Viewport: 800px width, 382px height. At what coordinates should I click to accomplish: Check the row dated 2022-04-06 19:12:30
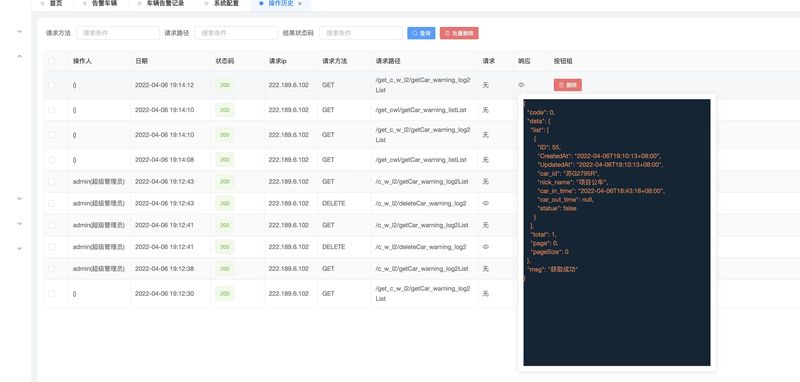pyautogui.click(x=52, y=294)
